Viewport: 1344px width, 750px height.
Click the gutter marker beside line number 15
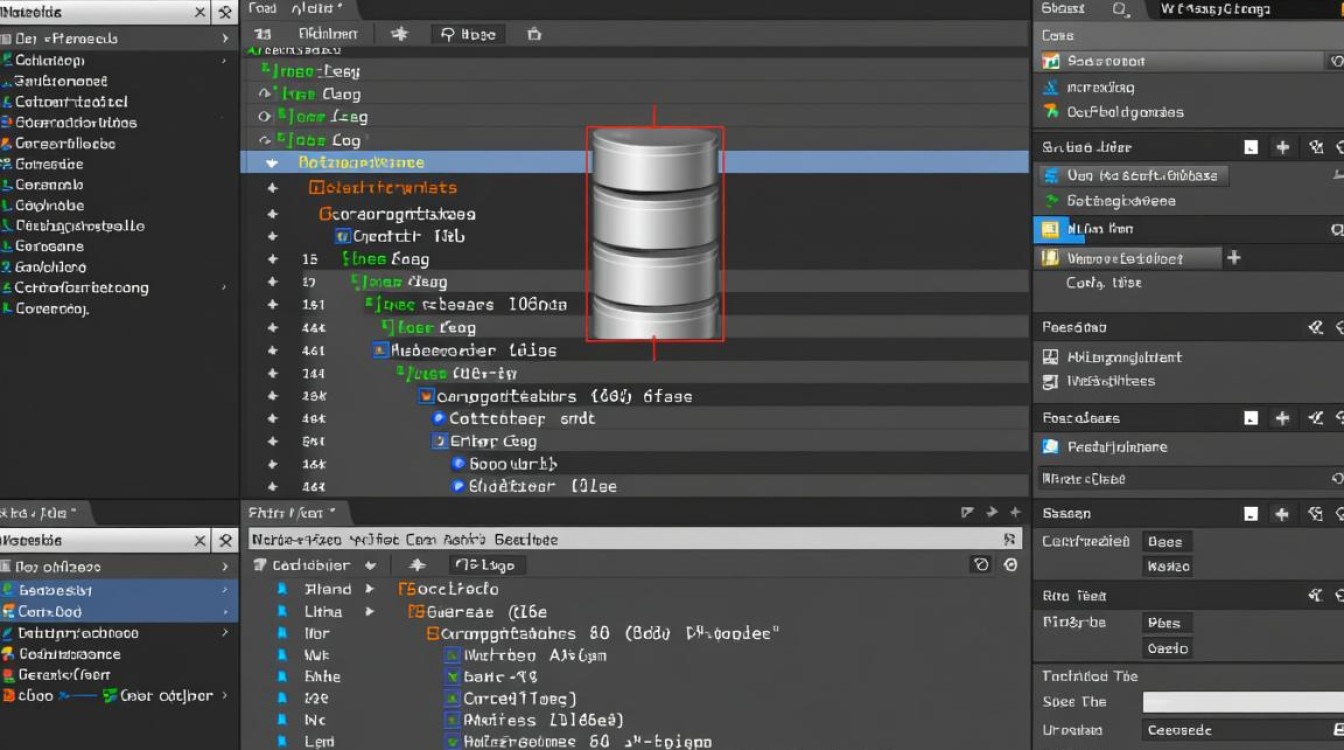272,259
